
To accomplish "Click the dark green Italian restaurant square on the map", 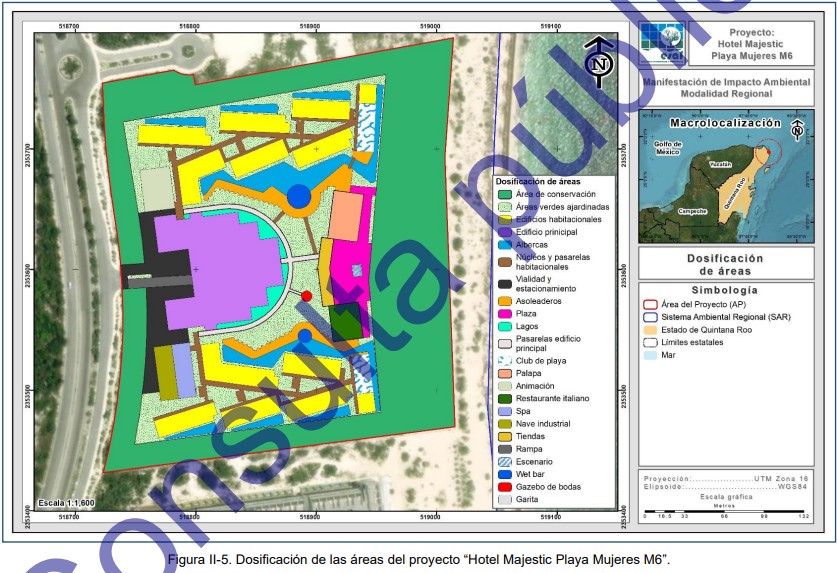I will pyautogui.click(x=345, y=321).
